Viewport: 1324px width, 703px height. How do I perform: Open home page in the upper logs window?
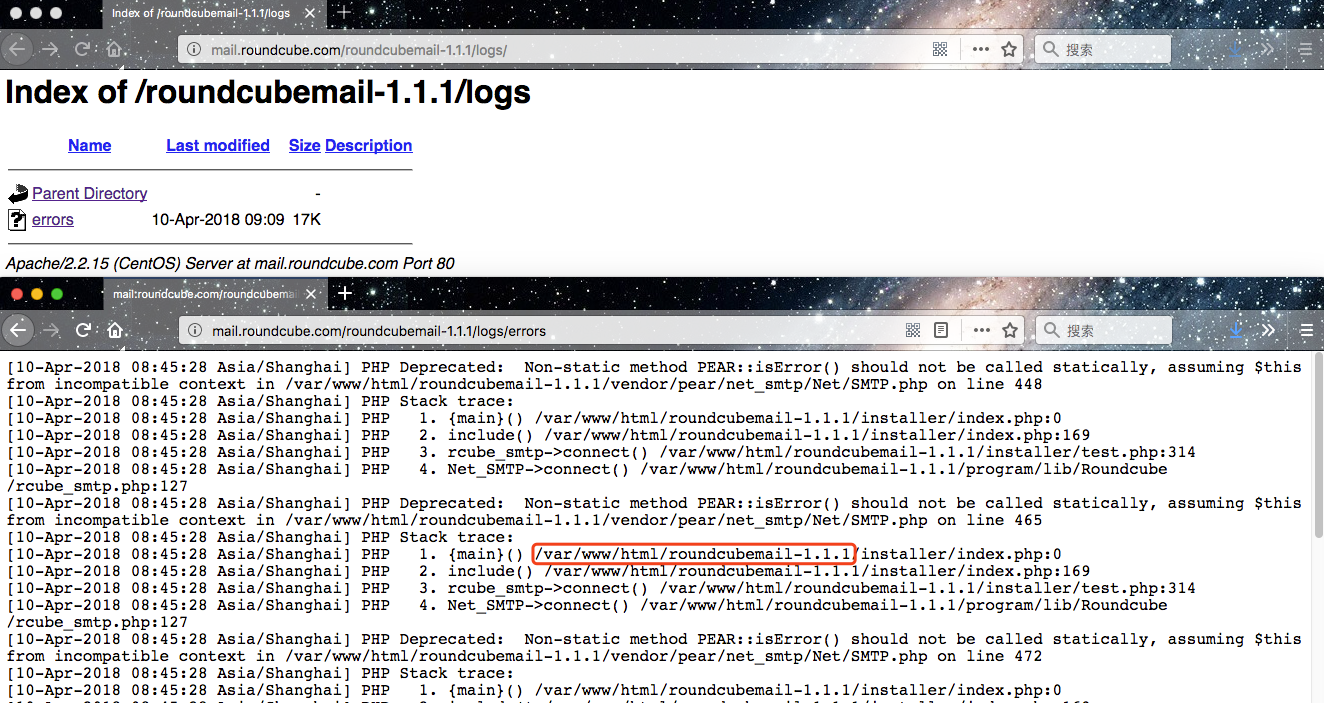point(114,49)
